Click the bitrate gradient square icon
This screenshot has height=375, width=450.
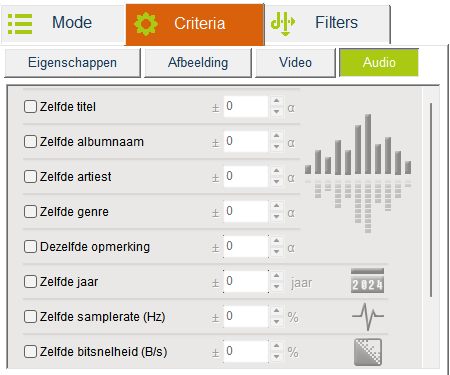pyautogui.click(x=368, y=352)
